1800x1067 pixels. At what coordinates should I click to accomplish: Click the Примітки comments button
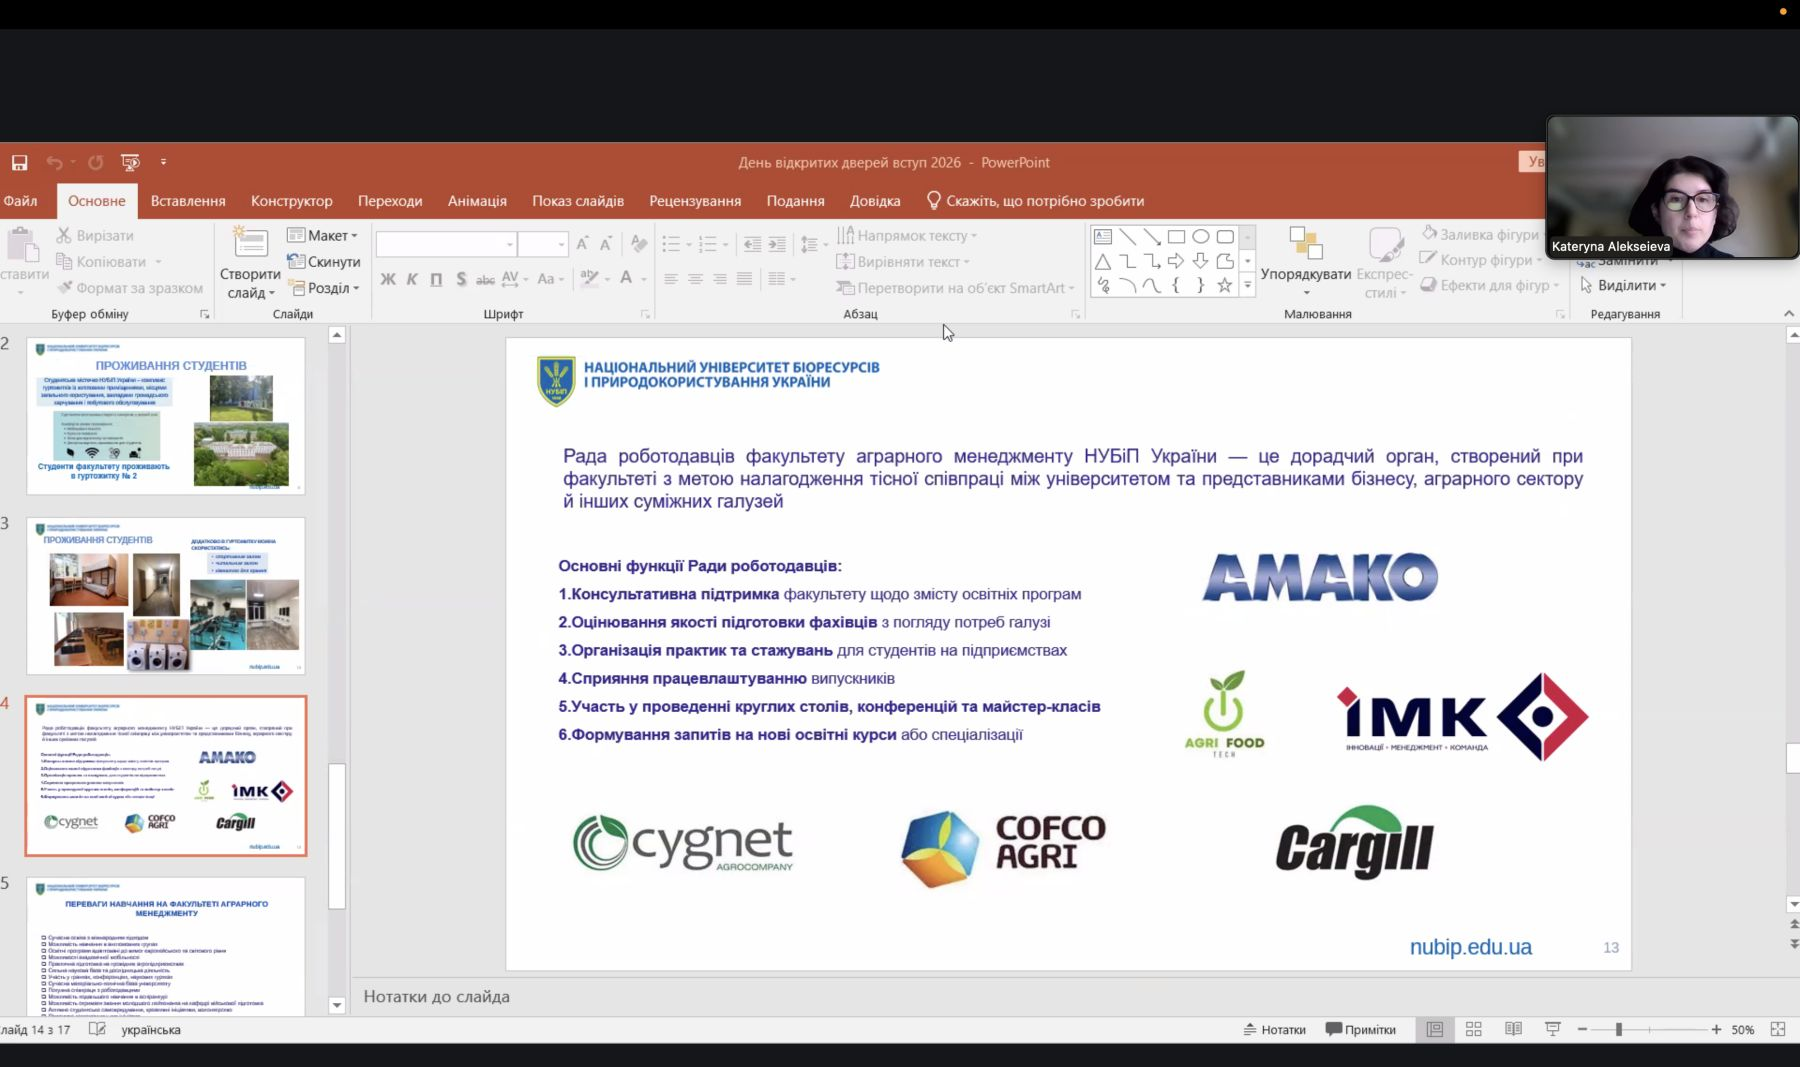tap(1361, 1030)
